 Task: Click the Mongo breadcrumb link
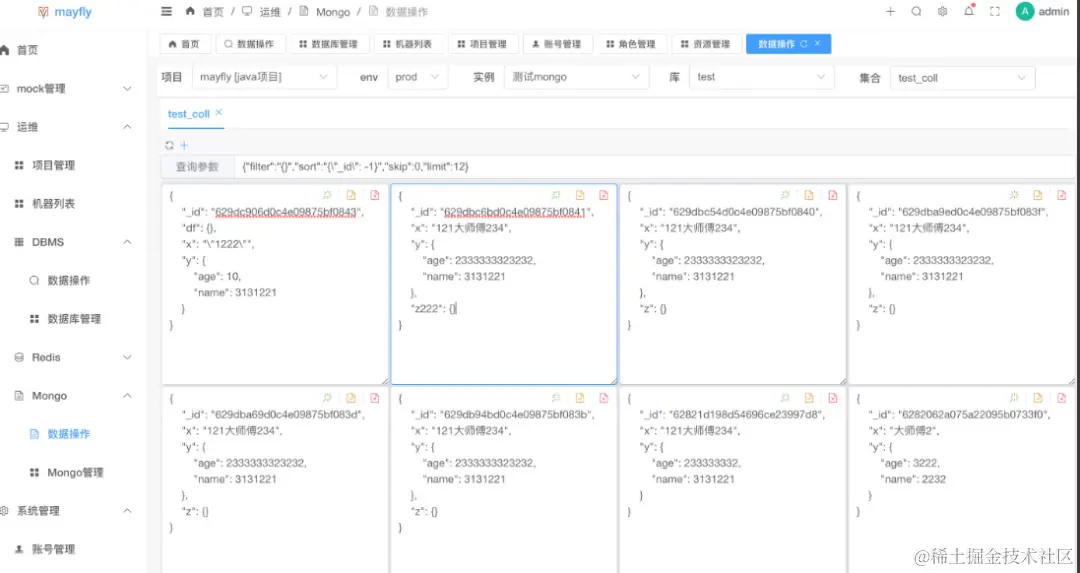333,12
